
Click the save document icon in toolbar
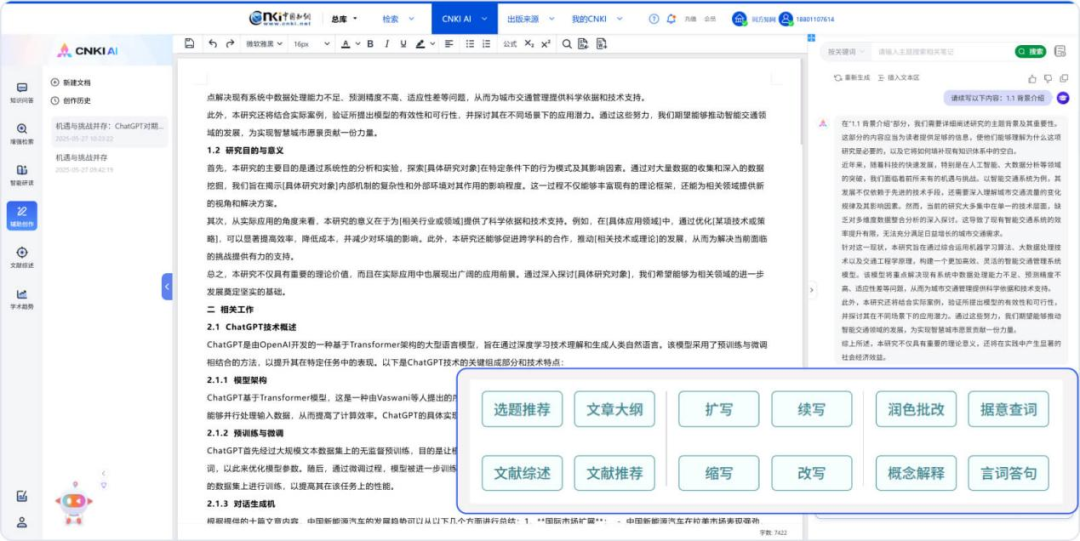[x=190, y=44]
